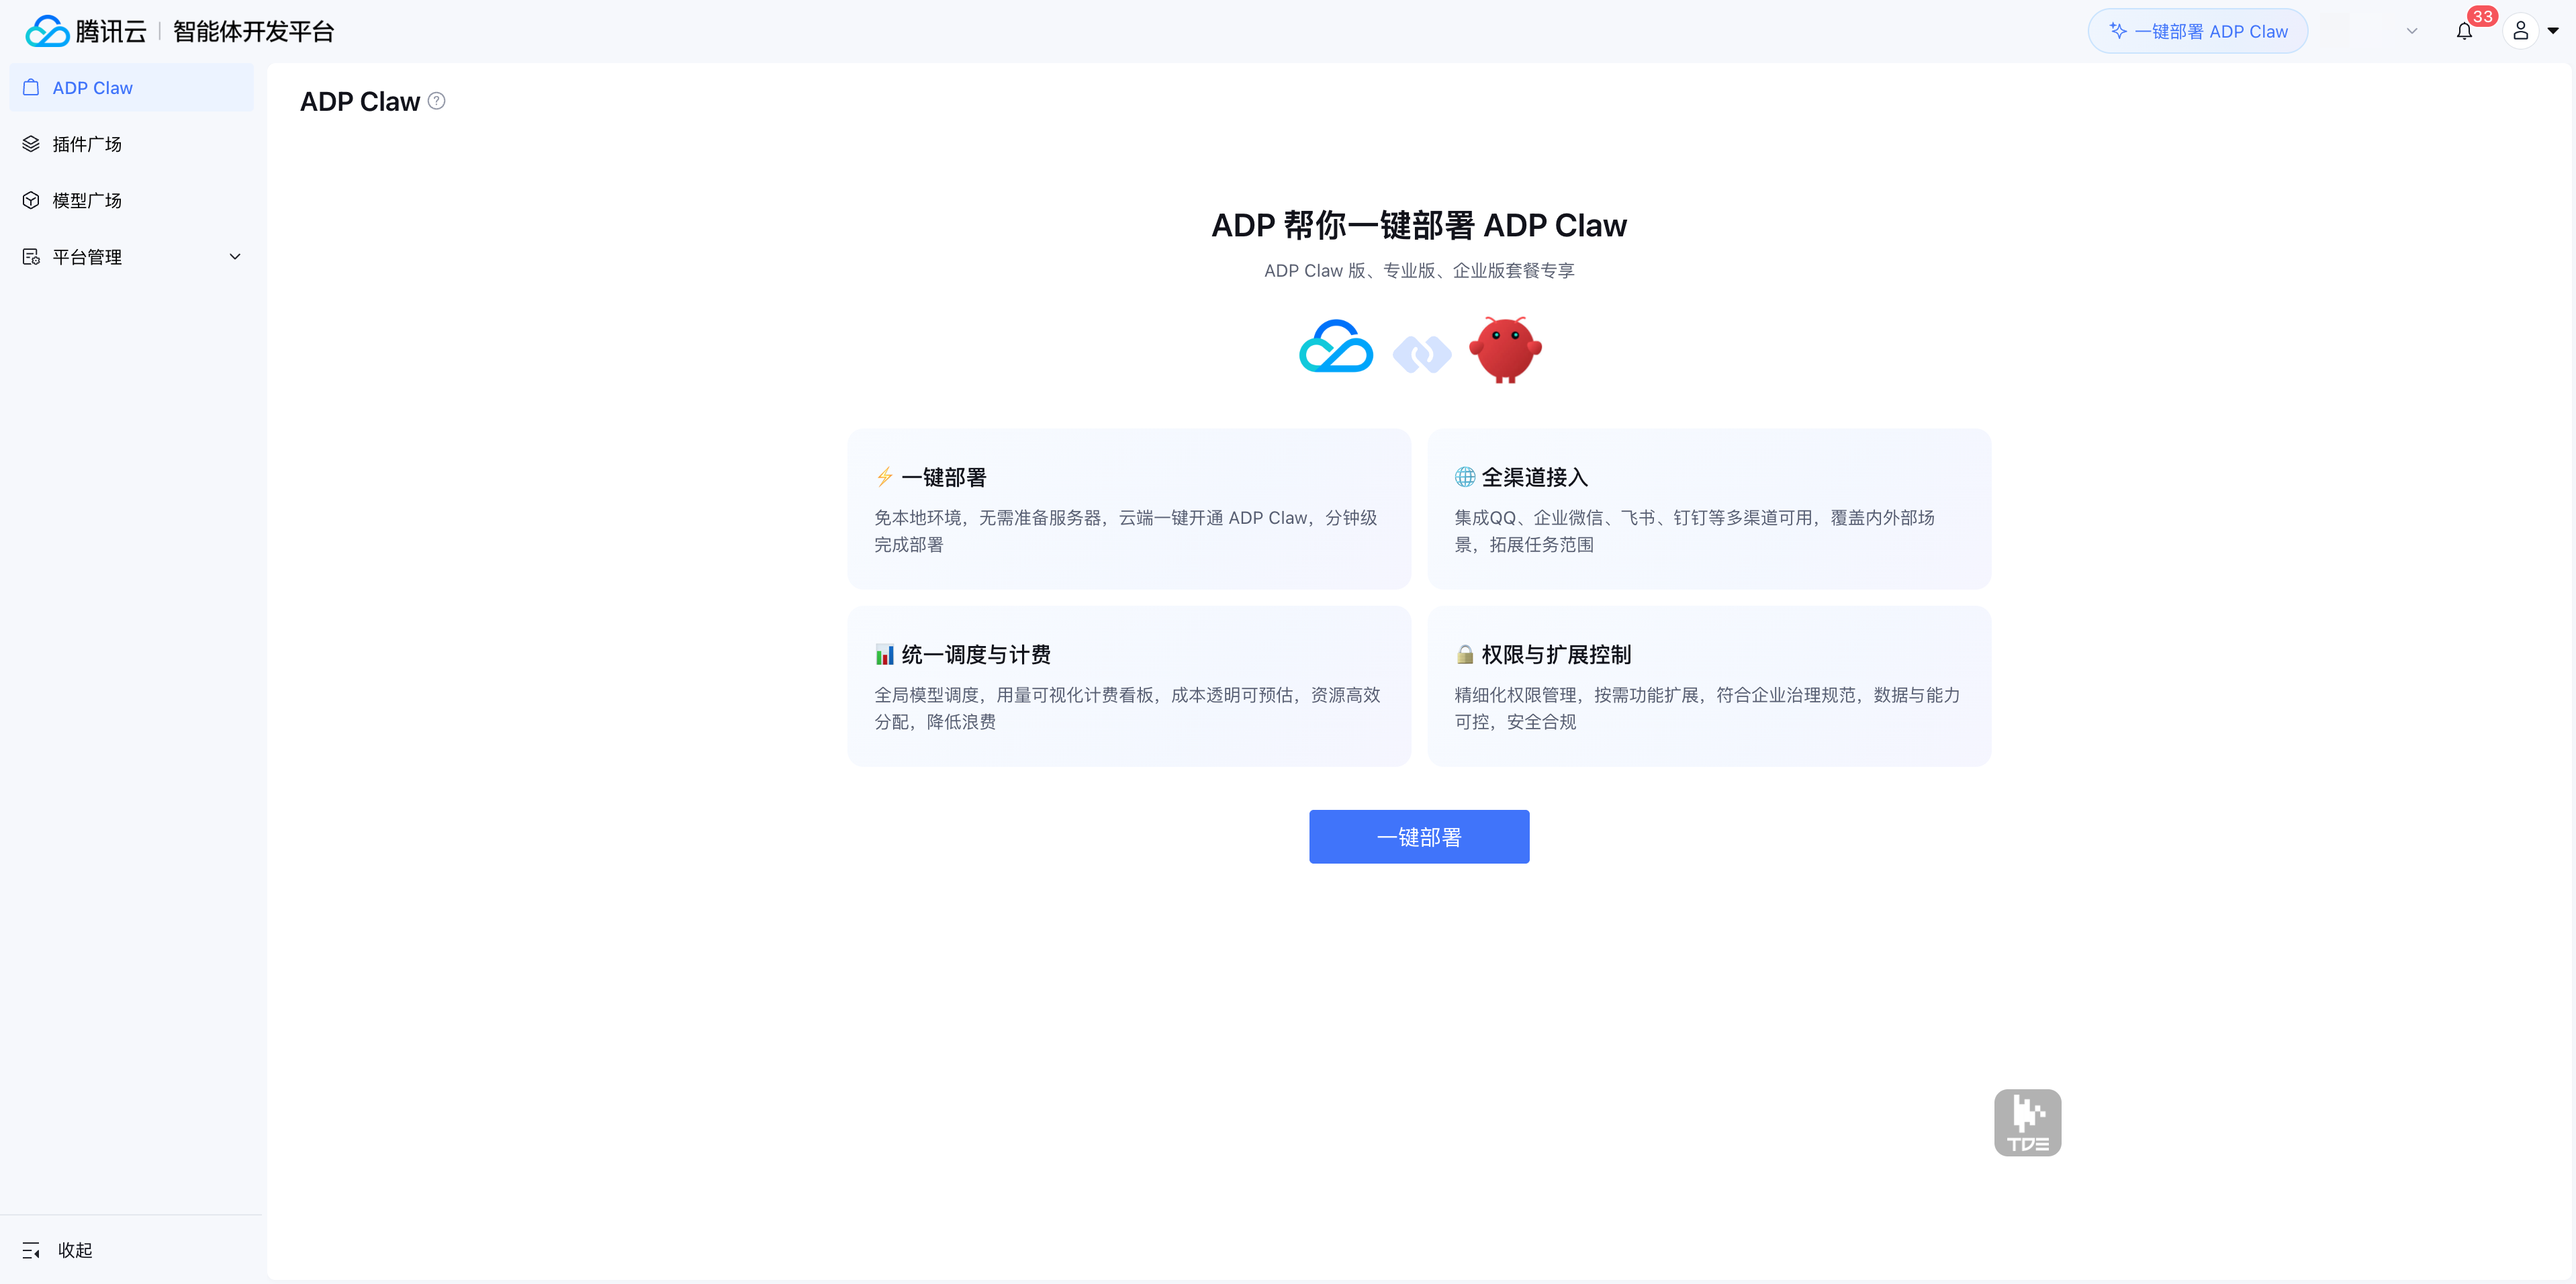The image size is (2576, 1284).
Task: Expand the 平台管理 menu chevron
Action: click(235, 257)
